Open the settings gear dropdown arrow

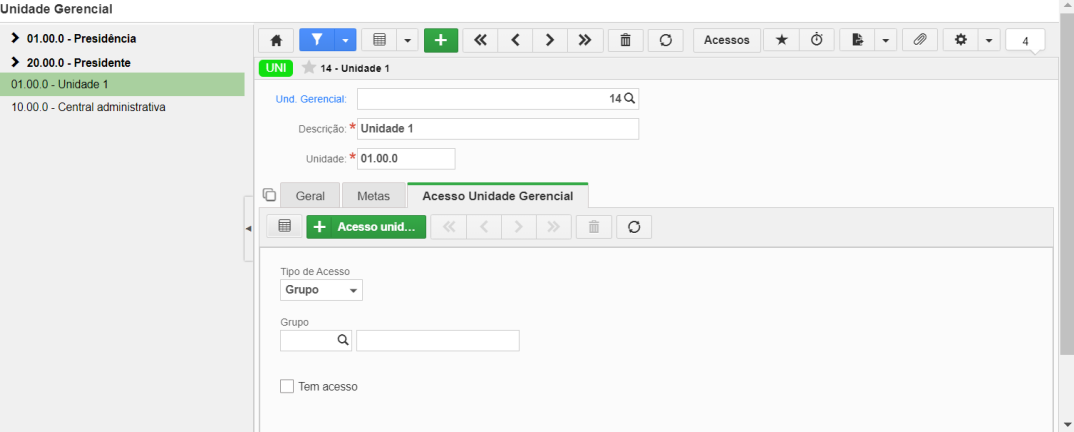pos(988,40)
